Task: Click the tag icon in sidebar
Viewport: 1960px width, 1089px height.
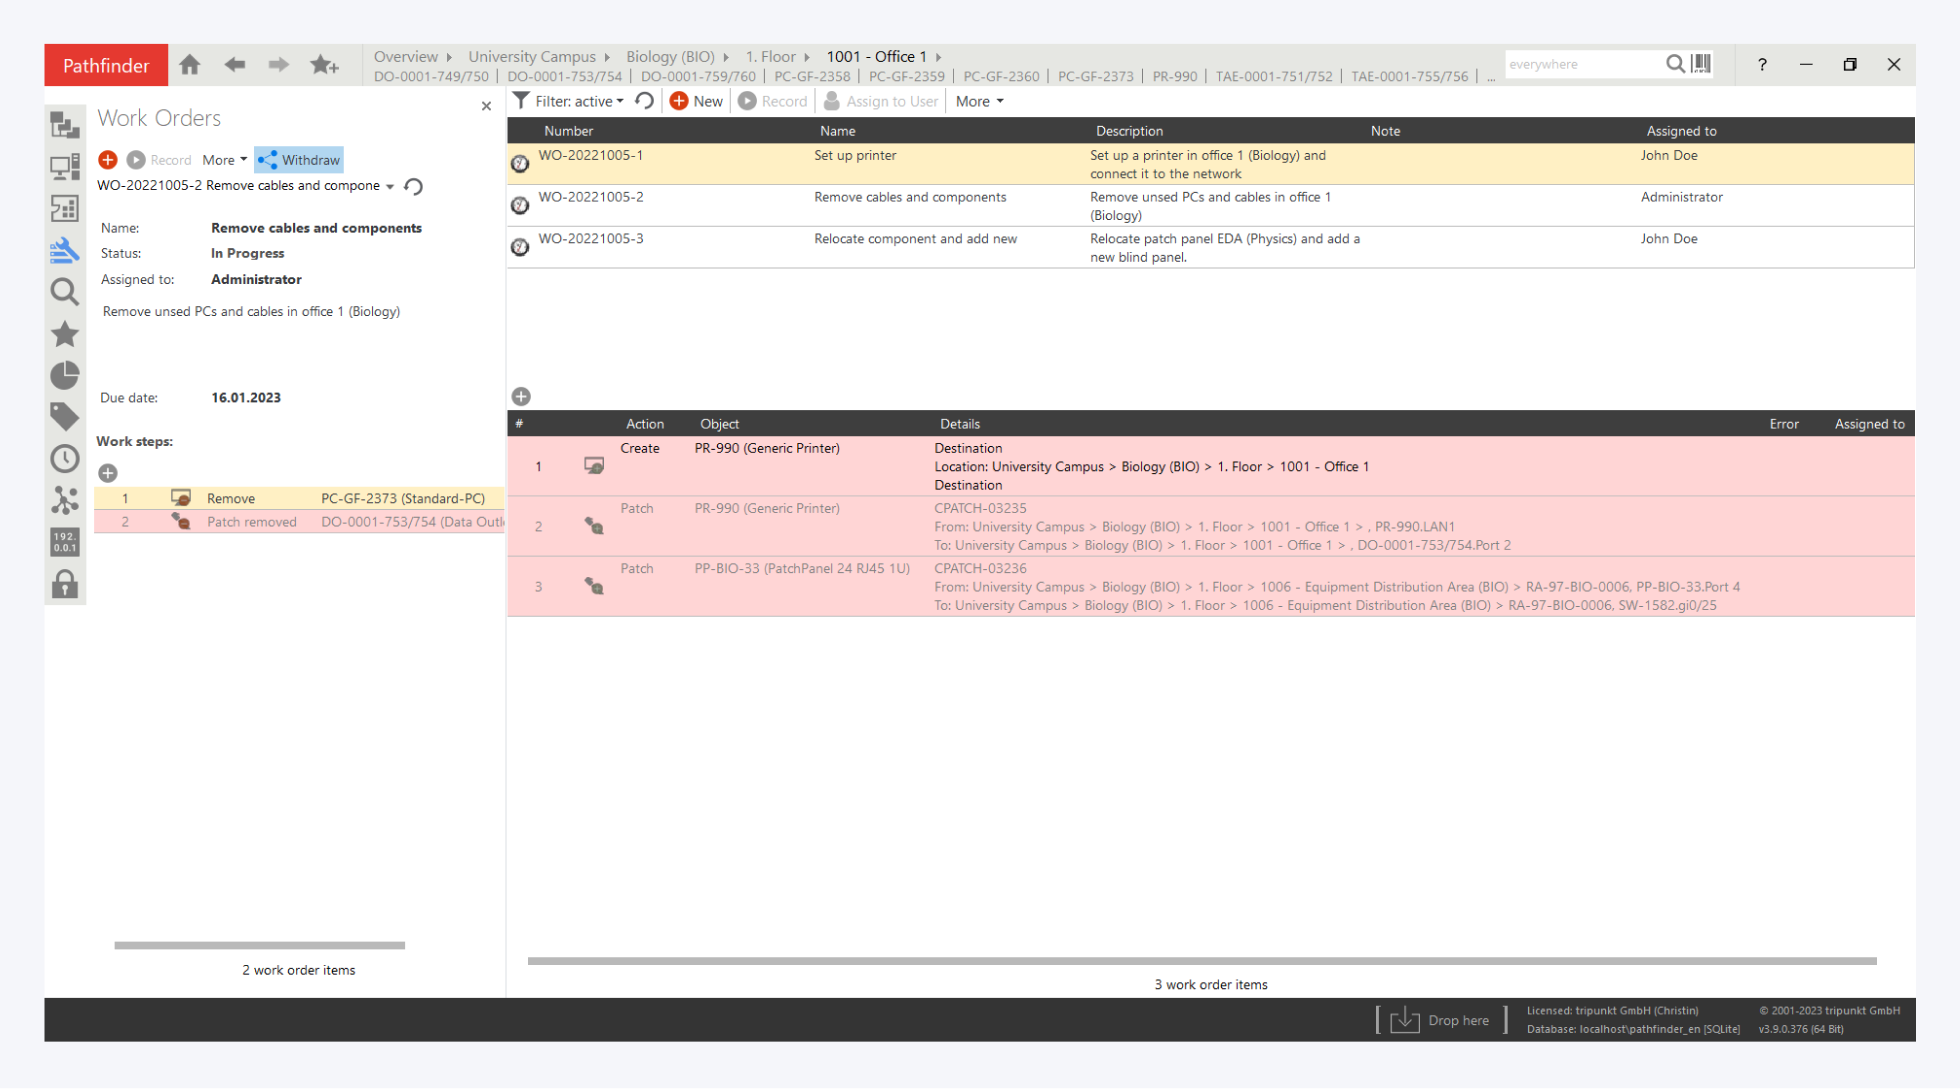Action: (x=64, y=416)
